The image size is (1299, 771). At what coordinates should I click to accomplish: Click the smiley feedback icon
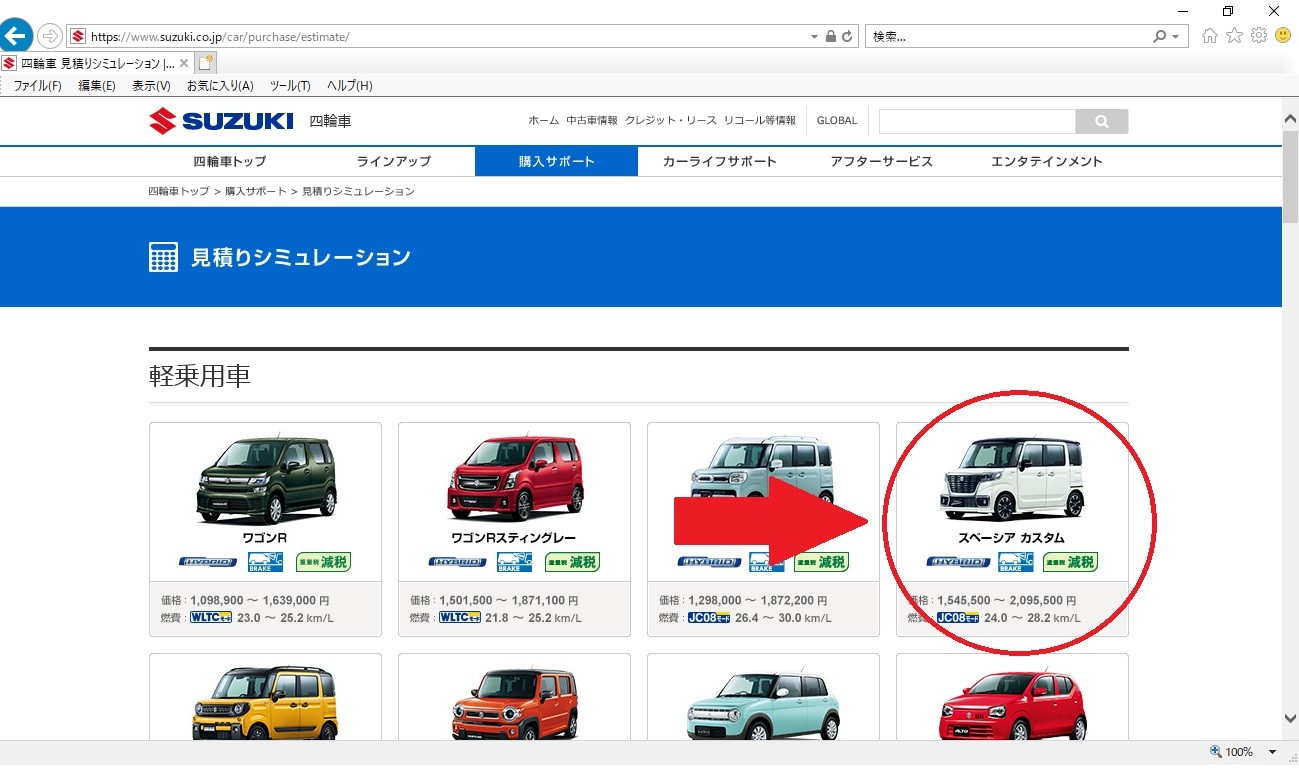1283,36
